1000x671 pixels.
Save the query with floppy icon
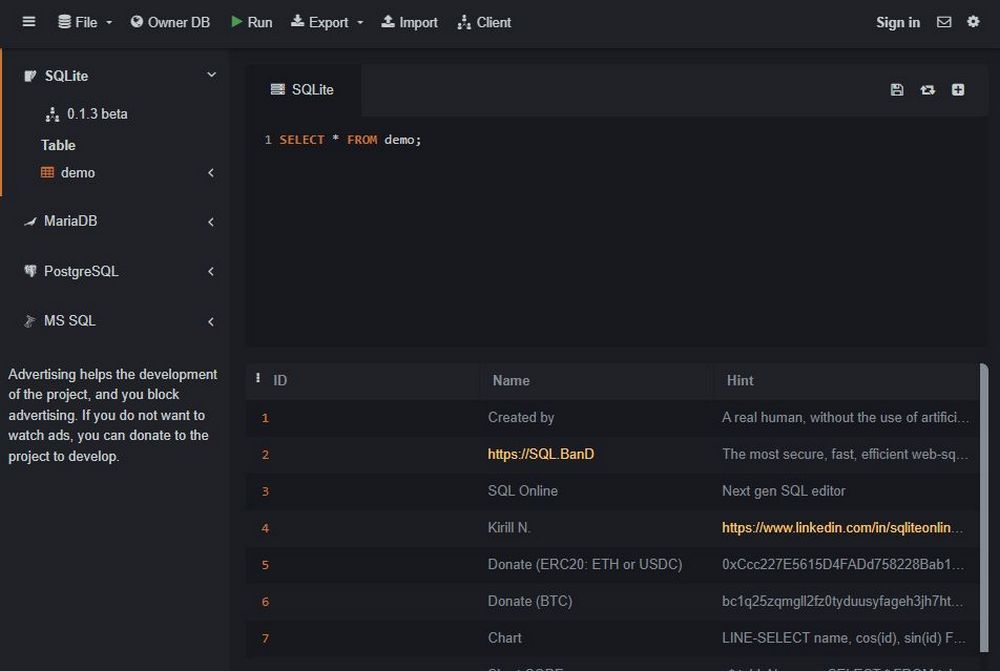click(x=897, y=89)
